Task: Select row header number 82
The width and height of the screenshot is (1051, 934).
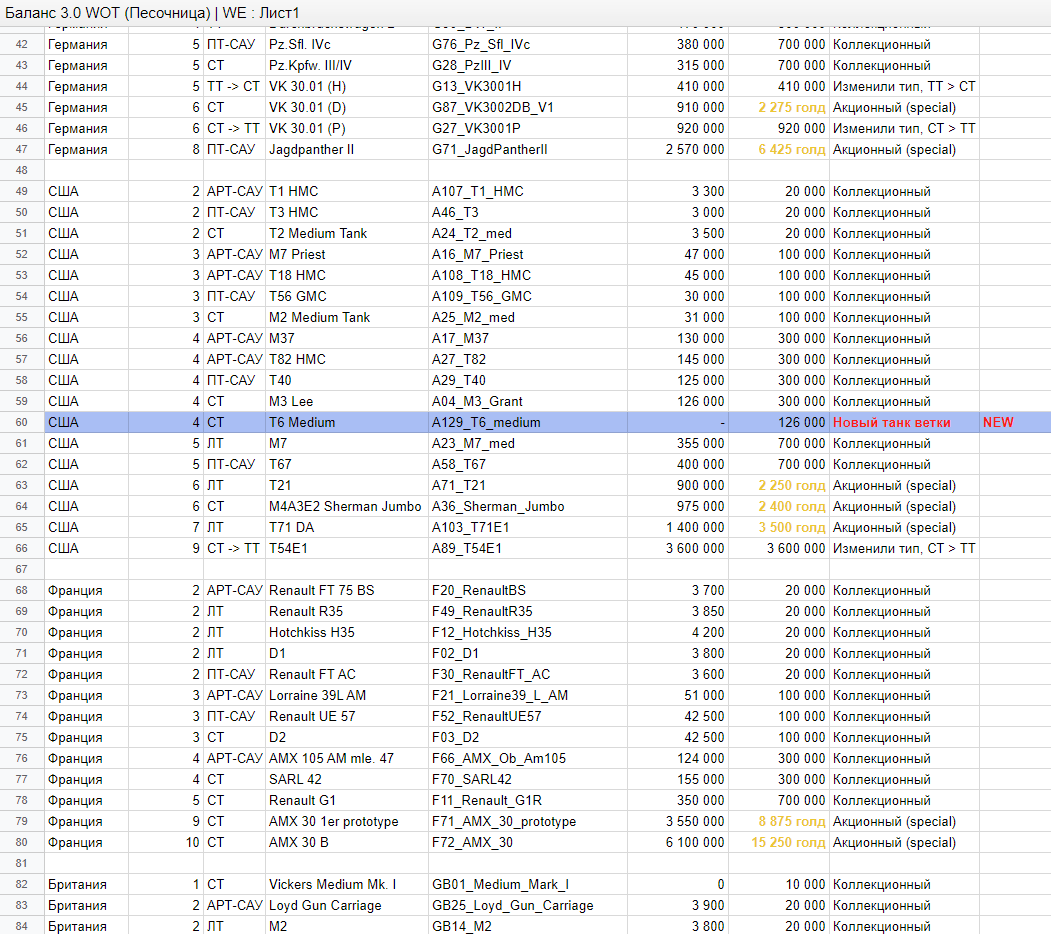Action: coord(21,884)
